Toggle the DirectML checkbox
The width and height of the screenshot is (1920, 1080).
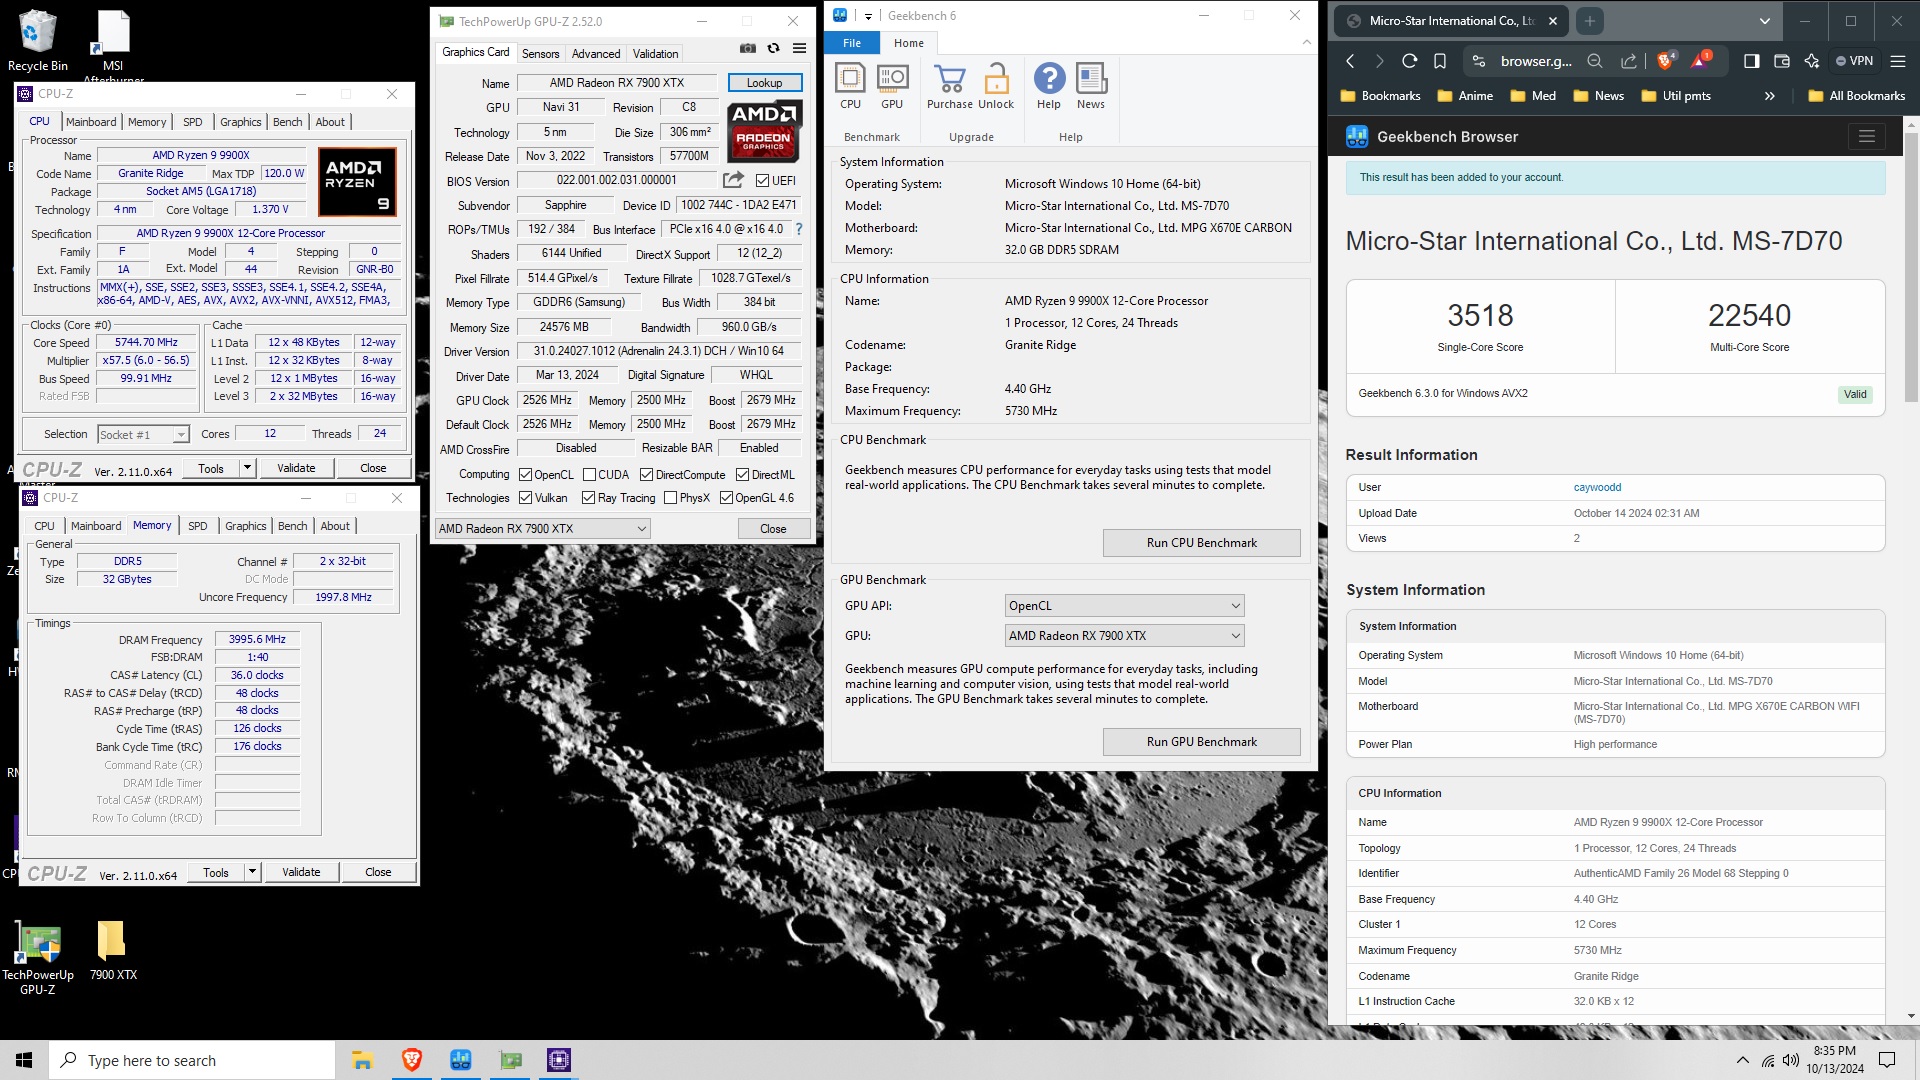tap(742, 475)
